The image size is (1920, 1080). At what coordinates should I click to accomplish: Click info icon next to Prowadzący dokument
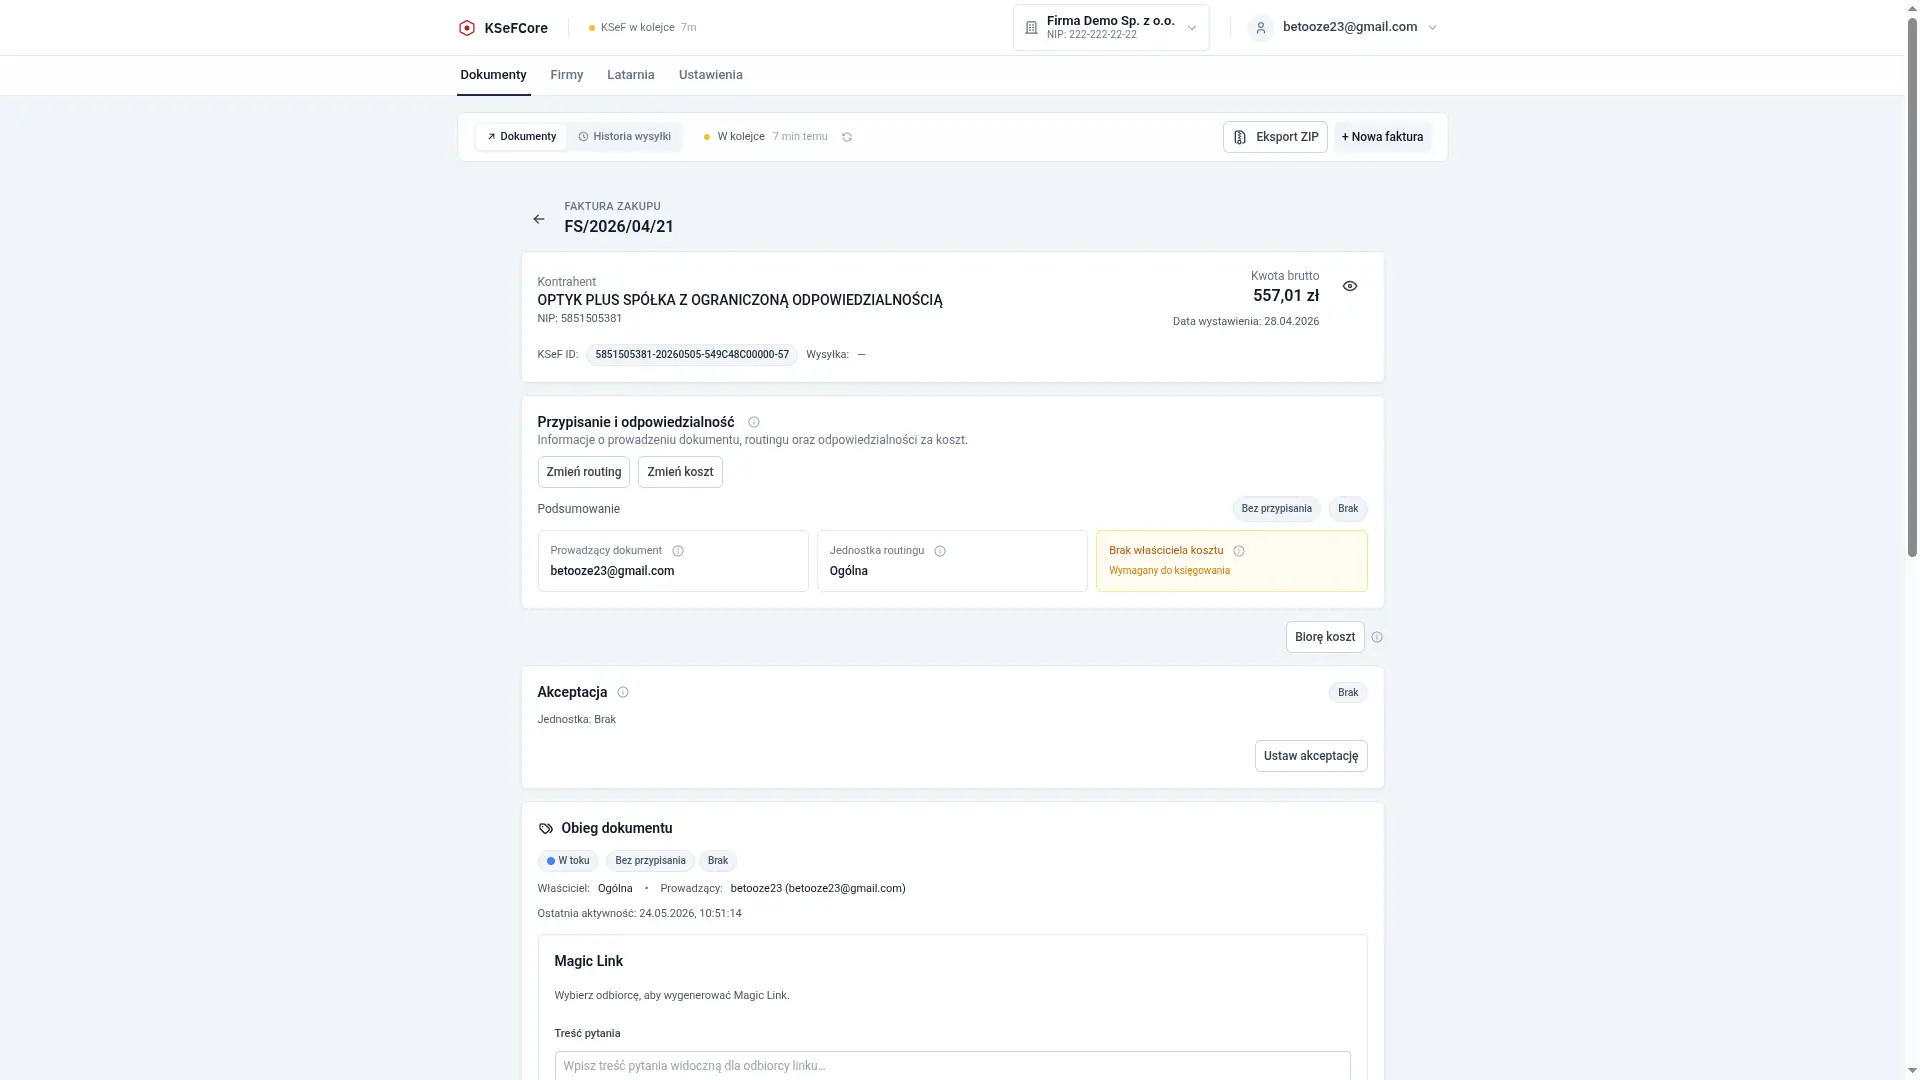678,551
